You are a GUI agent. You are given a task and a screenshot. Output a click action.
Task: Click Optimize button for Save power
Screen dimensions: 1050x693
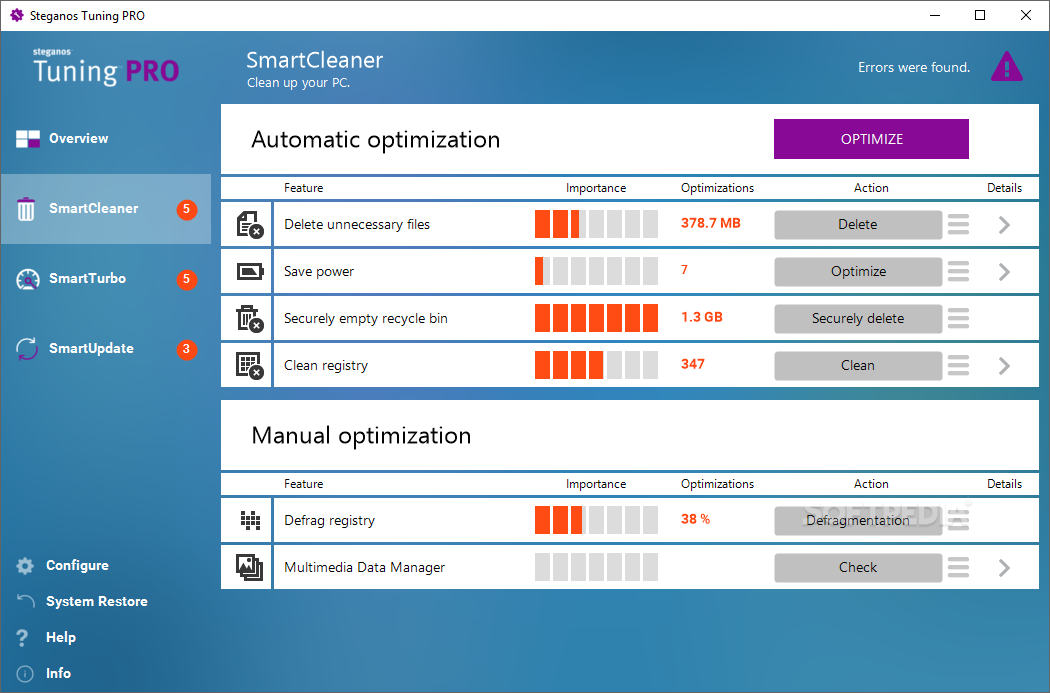pyautogui.click(x=858, y=272)
